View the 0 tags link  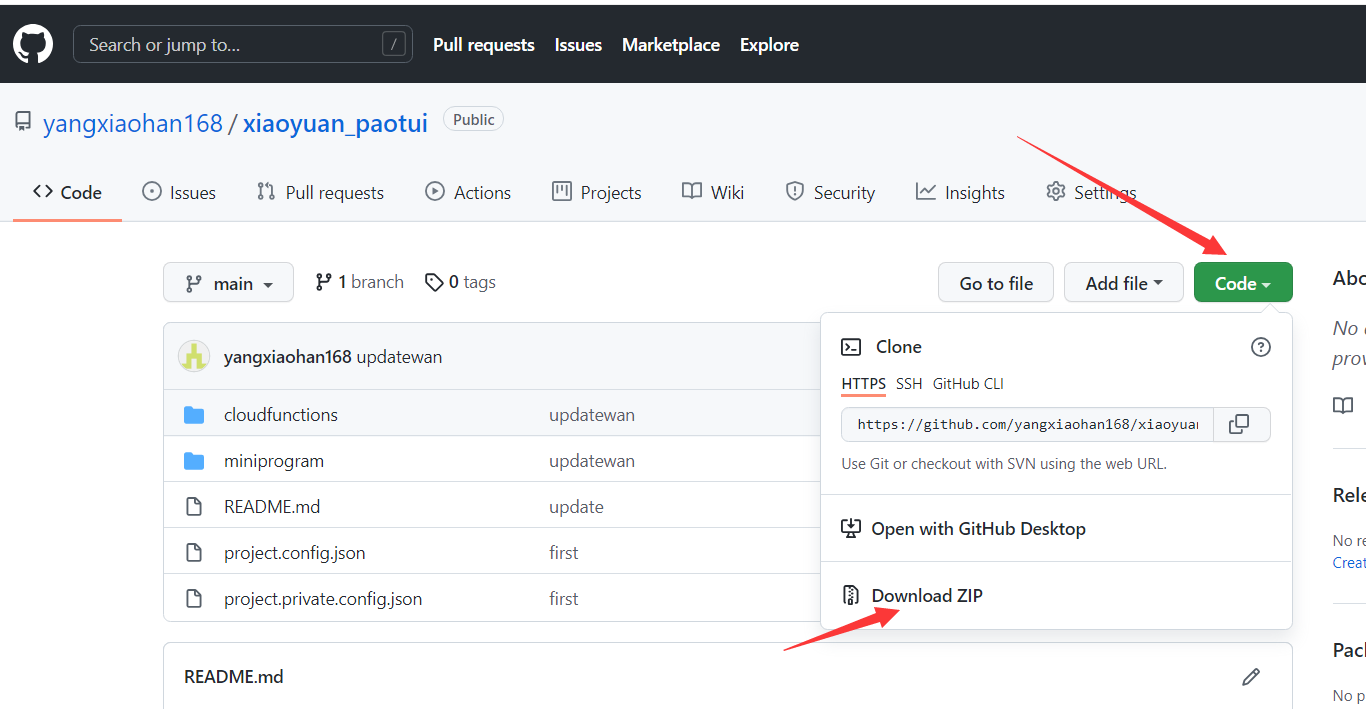click(460, 282)
